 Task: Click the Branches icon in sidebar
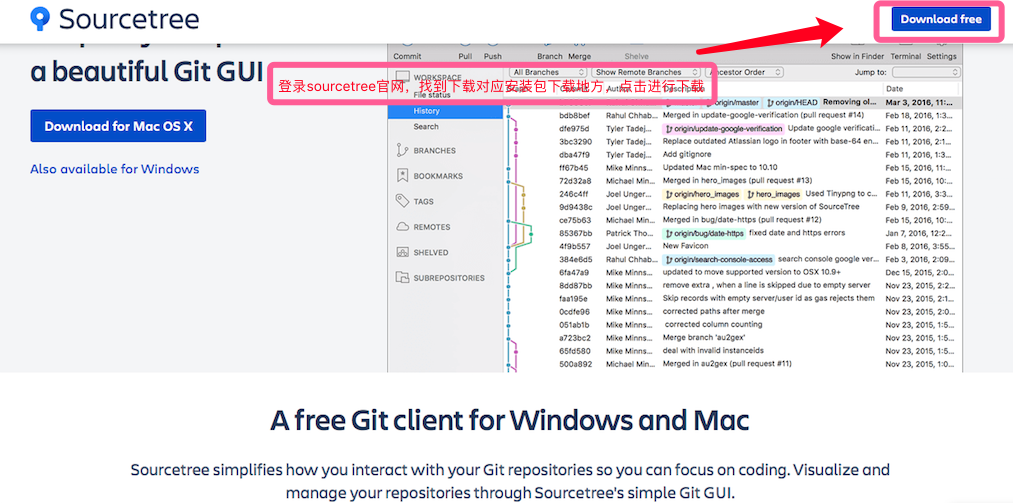tap(402, 150)
